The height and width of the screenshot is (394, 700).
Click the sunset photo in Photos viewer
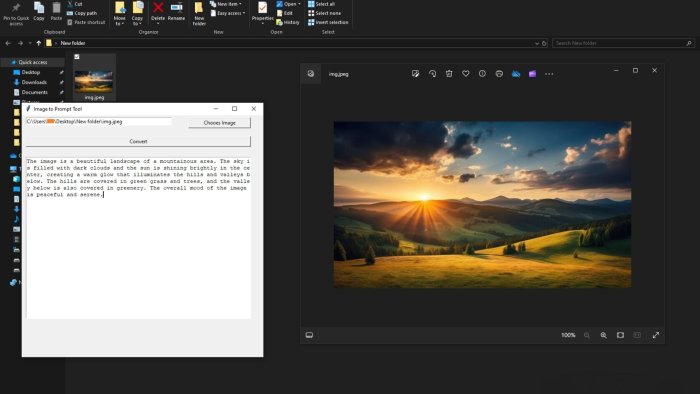pos(482,204)
